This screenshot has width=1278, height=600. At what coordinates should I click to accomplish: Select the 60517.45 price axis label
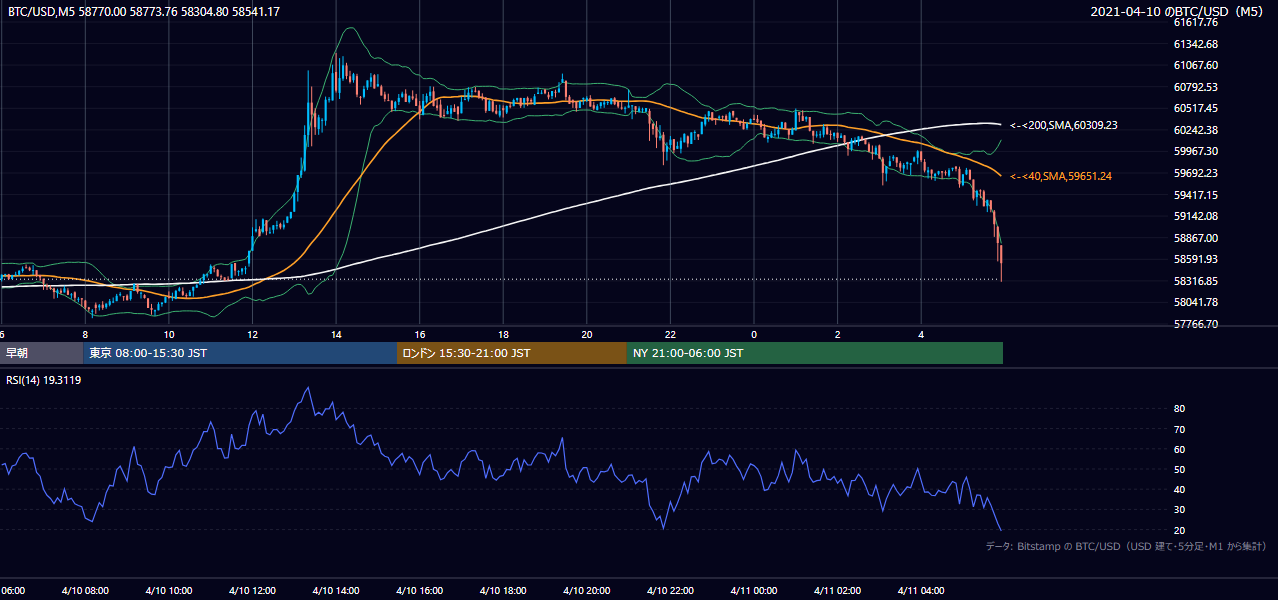point(1196,108)
